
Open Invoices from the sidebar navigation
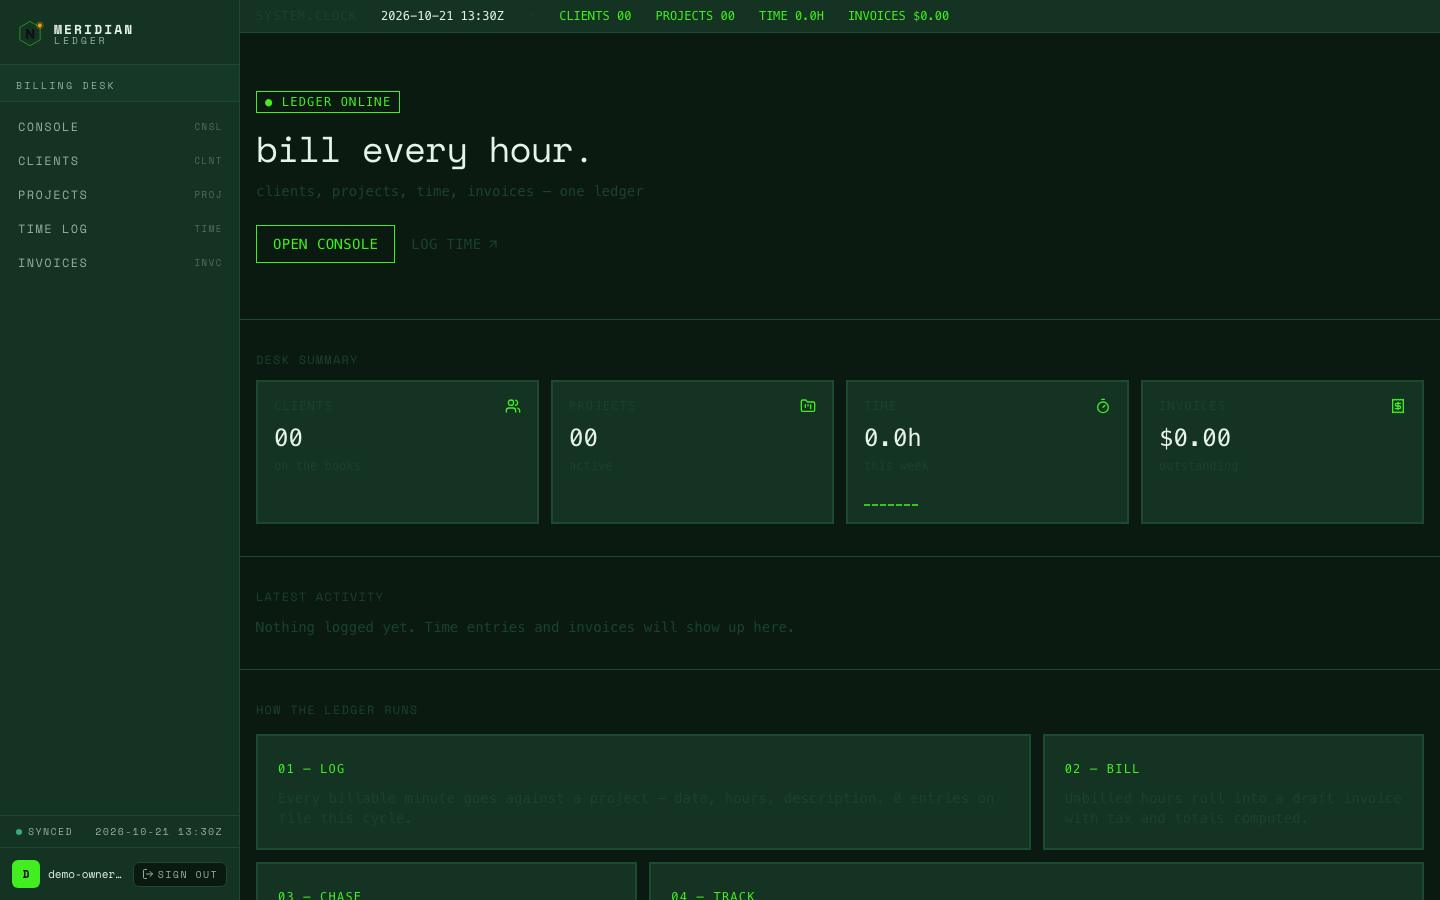(120, 263)
